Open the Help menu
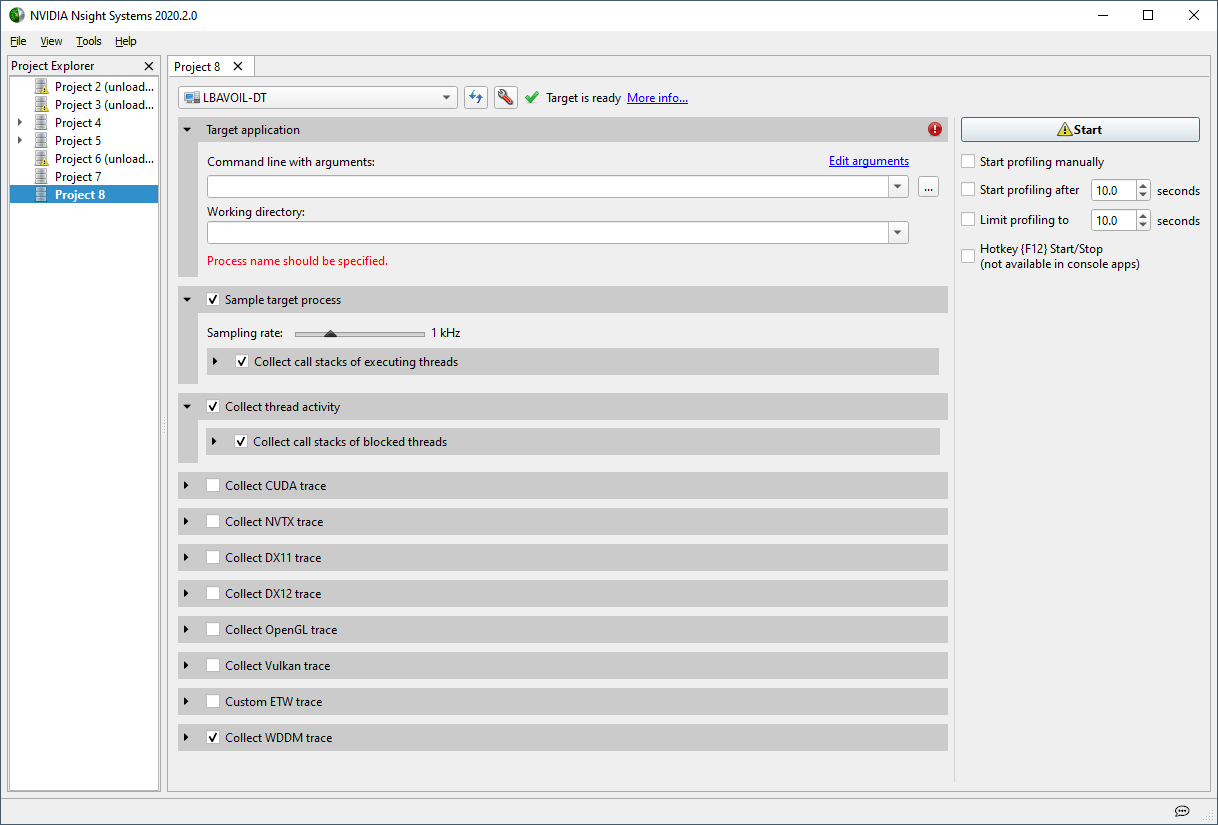This screenshot has width=1218, height=825. 125,41
